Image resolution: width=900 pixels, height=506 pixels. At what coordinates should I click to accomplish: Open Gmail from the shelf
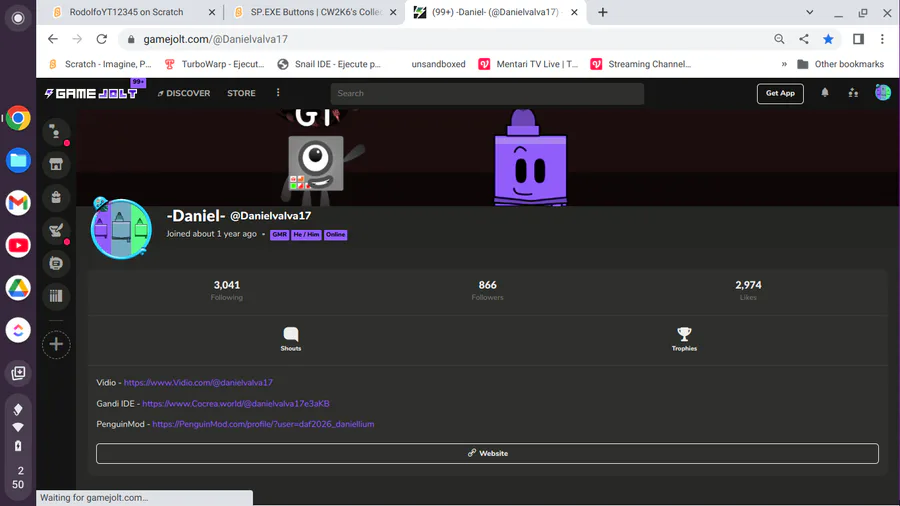[x=18, y=203]
